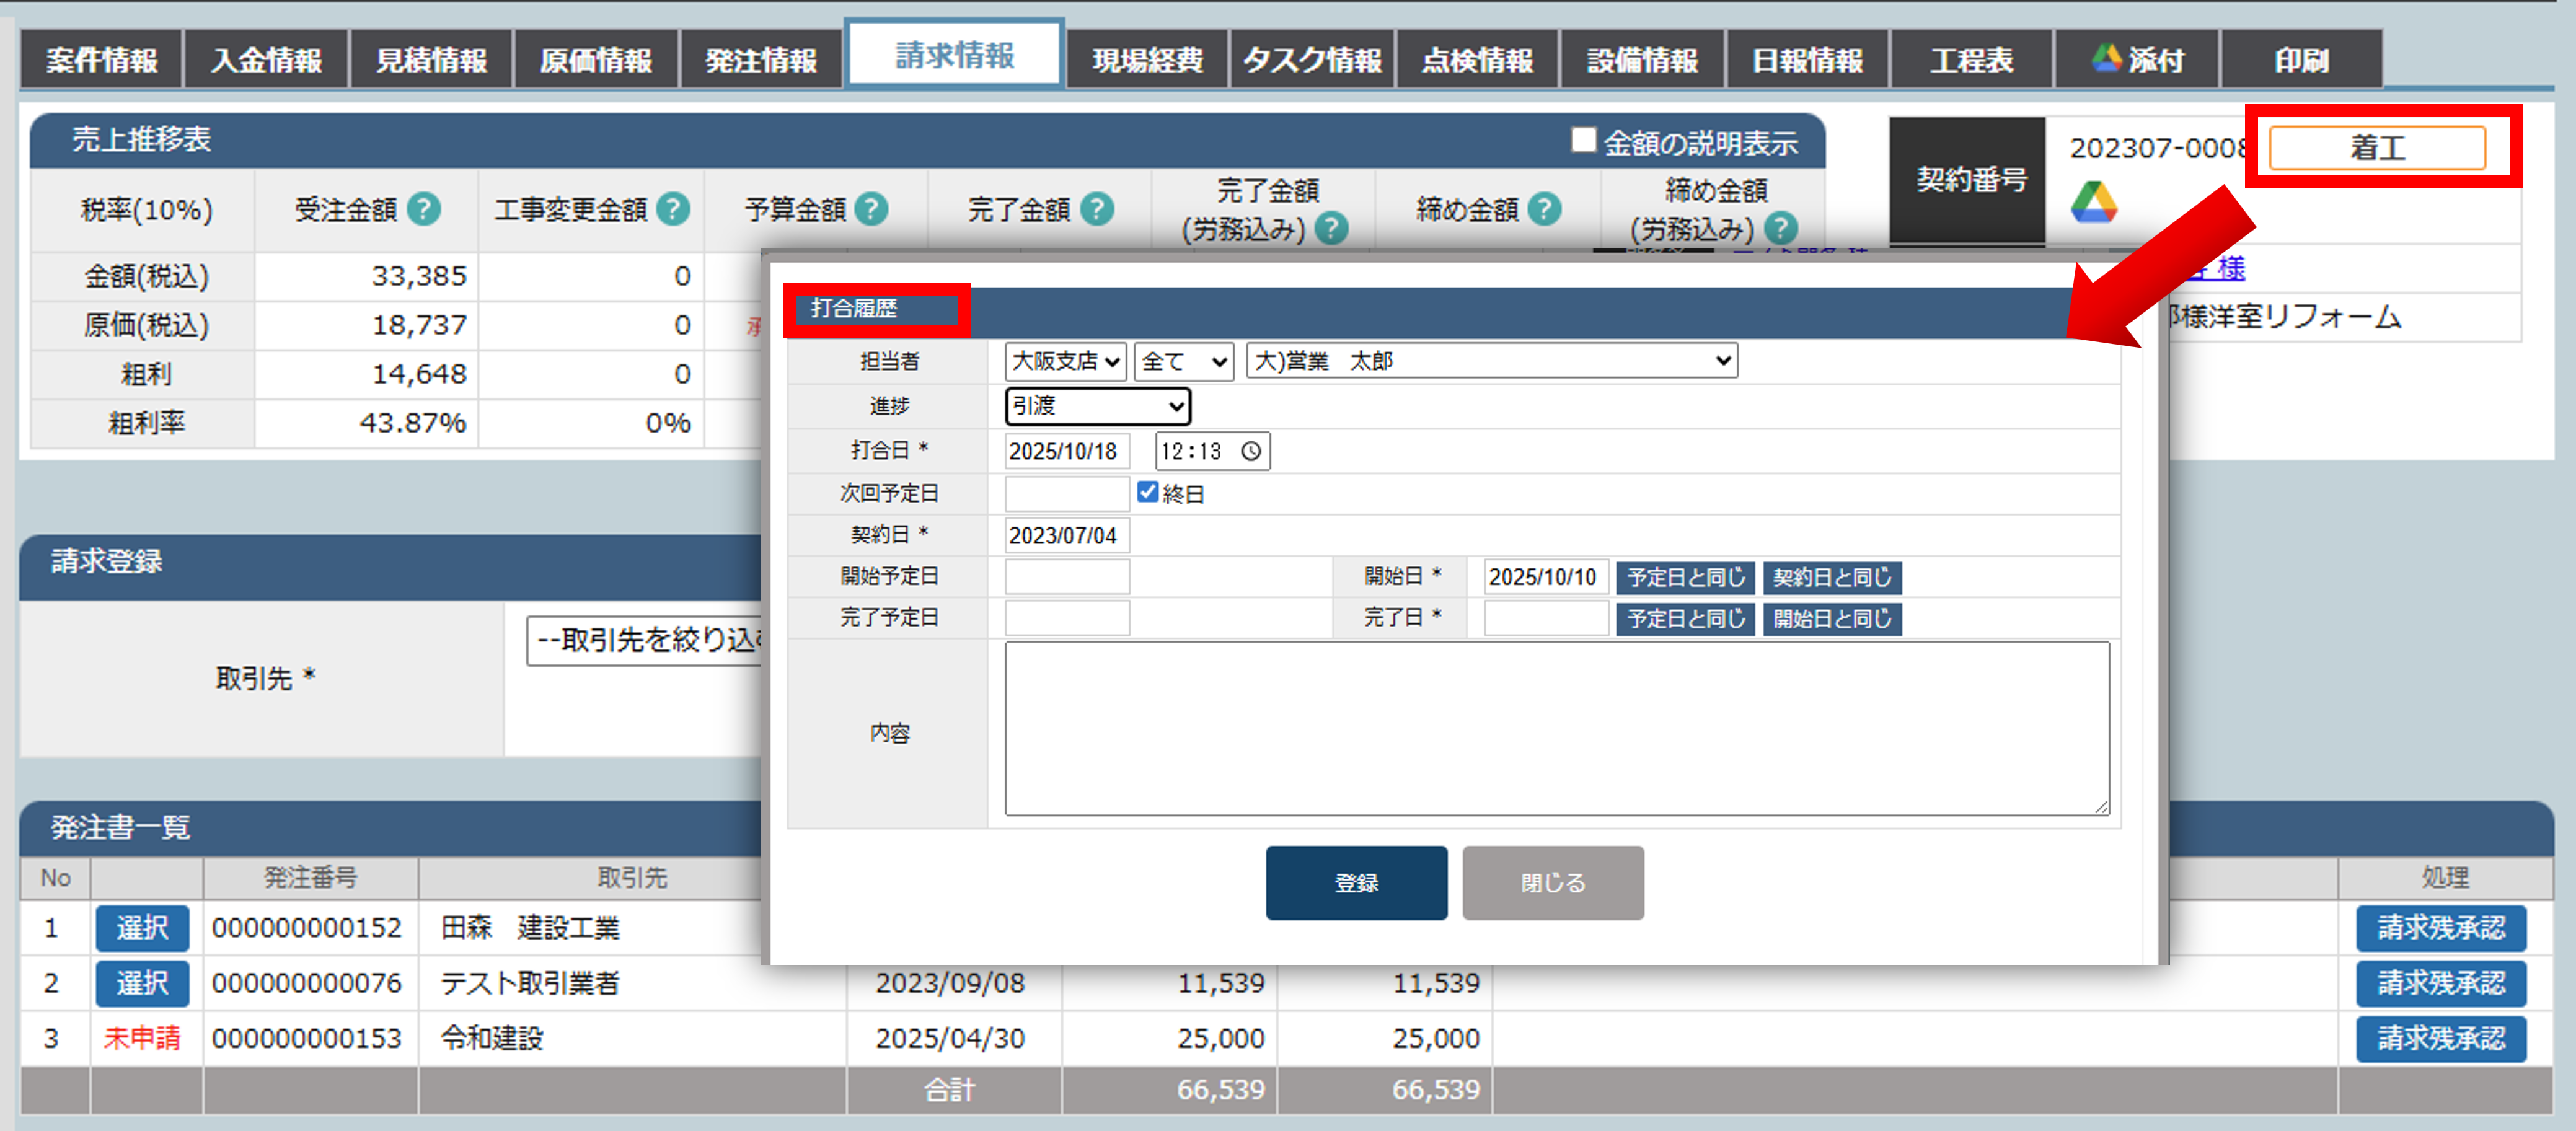Switch to the 入金情報 tab
This screenshot has width=2576, height=1131.
[x=266, y=60]
